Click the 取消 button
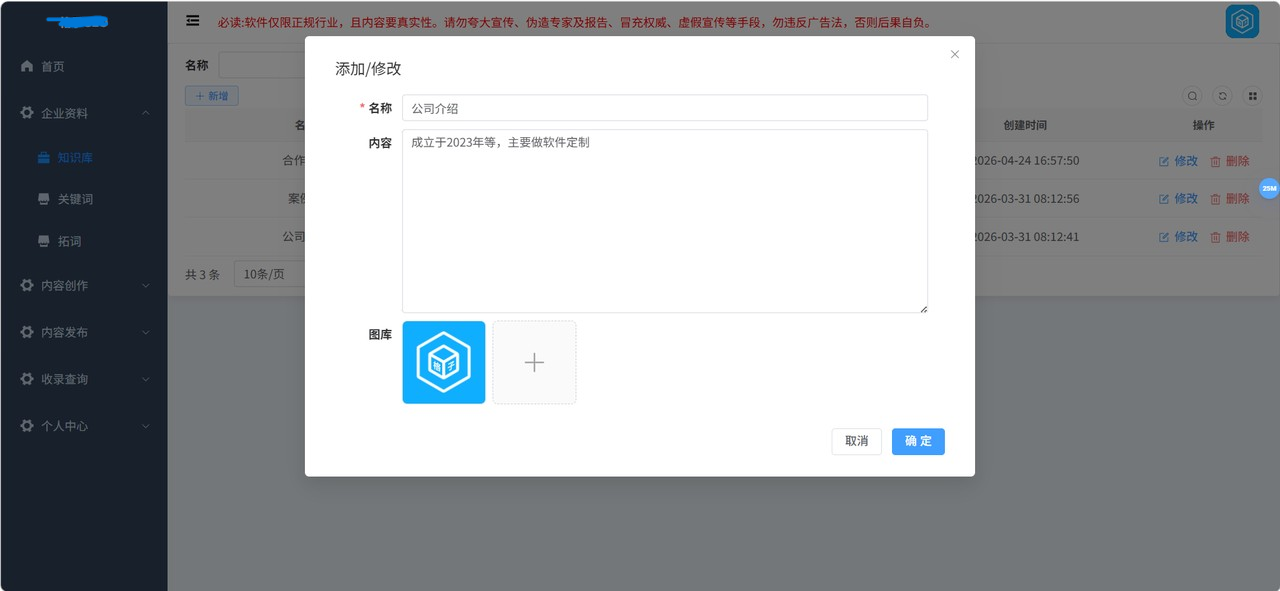 click(857, 441)
